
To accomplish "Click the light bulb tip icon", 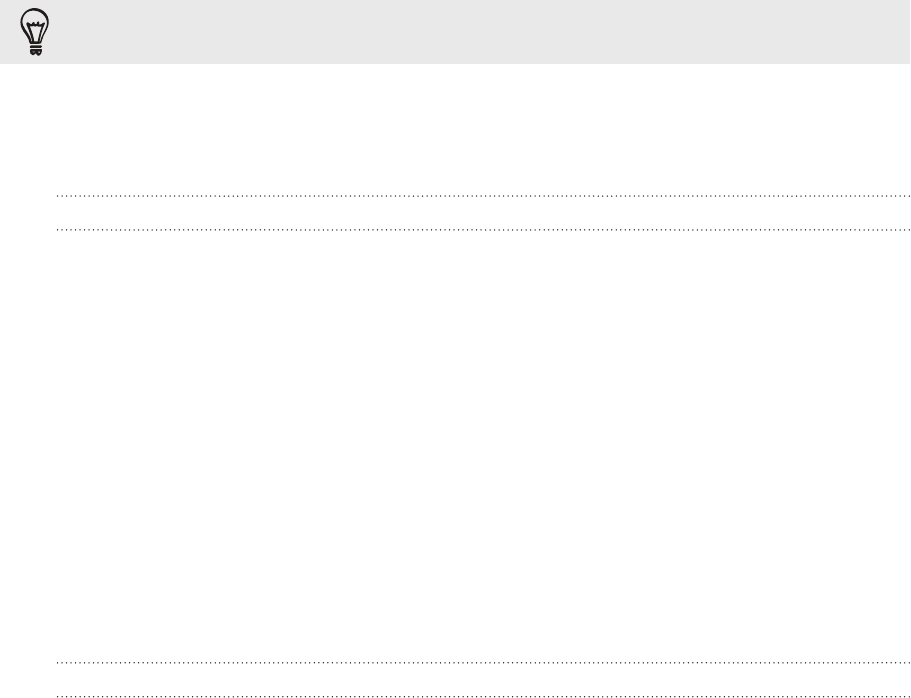I will click(x=35, y=32).
